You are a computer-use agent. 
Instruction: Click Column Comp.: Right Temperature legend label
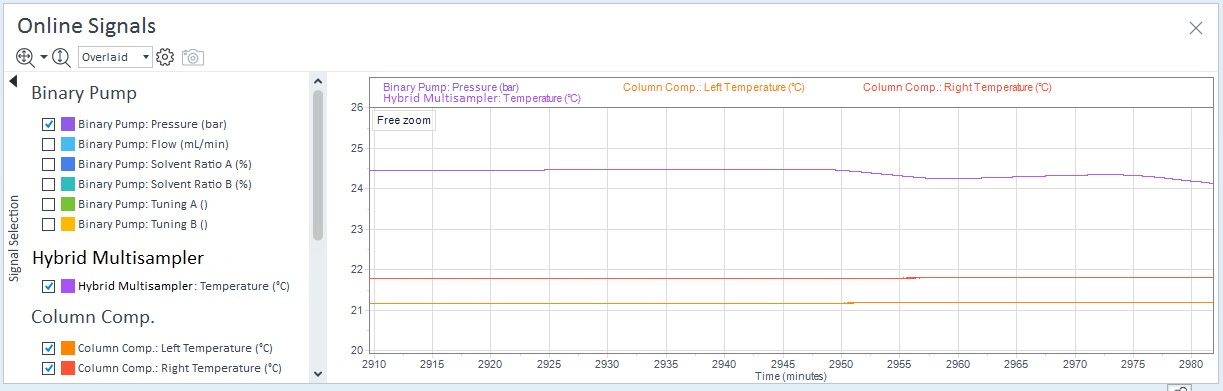click(x=957, y=88)
